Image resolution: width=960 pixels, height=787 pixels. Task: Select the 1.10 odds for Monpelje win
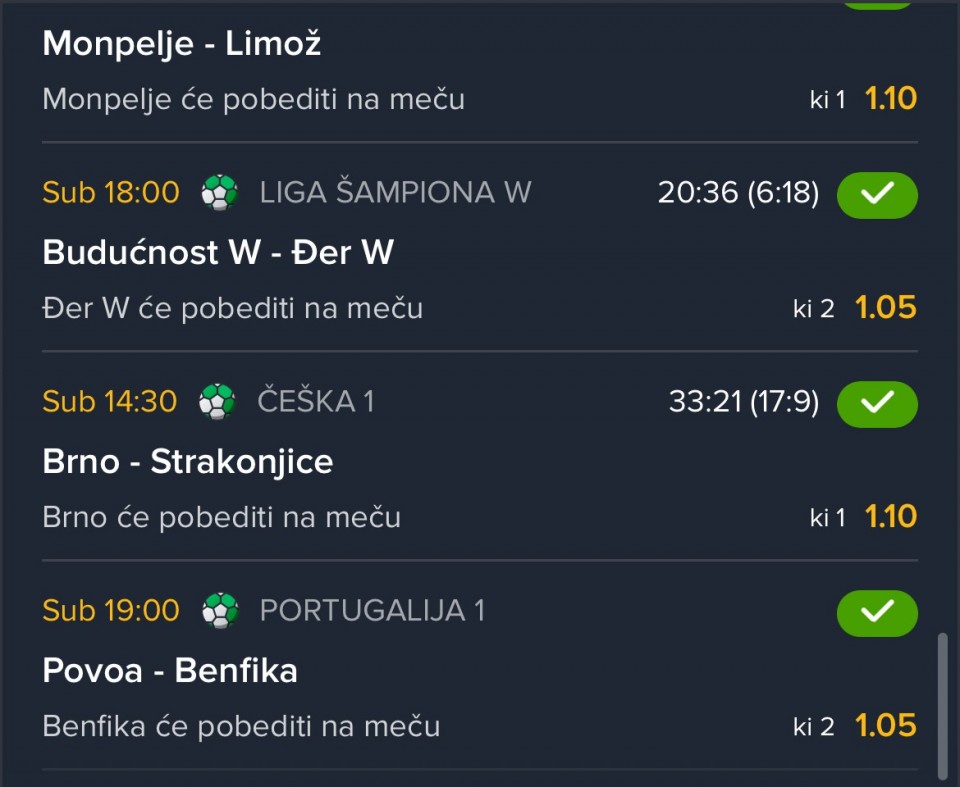click(x=890, y=98)
